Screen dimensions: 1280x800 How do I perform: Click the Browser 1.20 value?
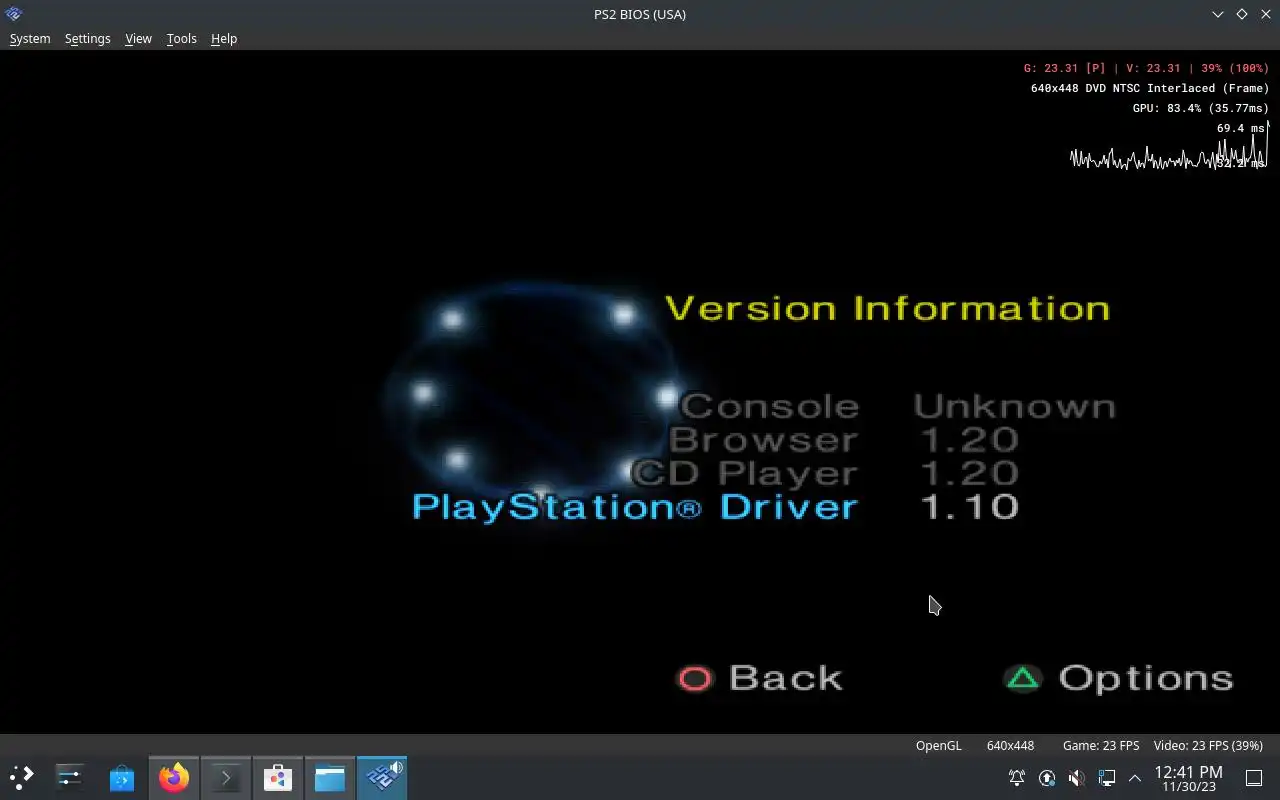(968, 439)
